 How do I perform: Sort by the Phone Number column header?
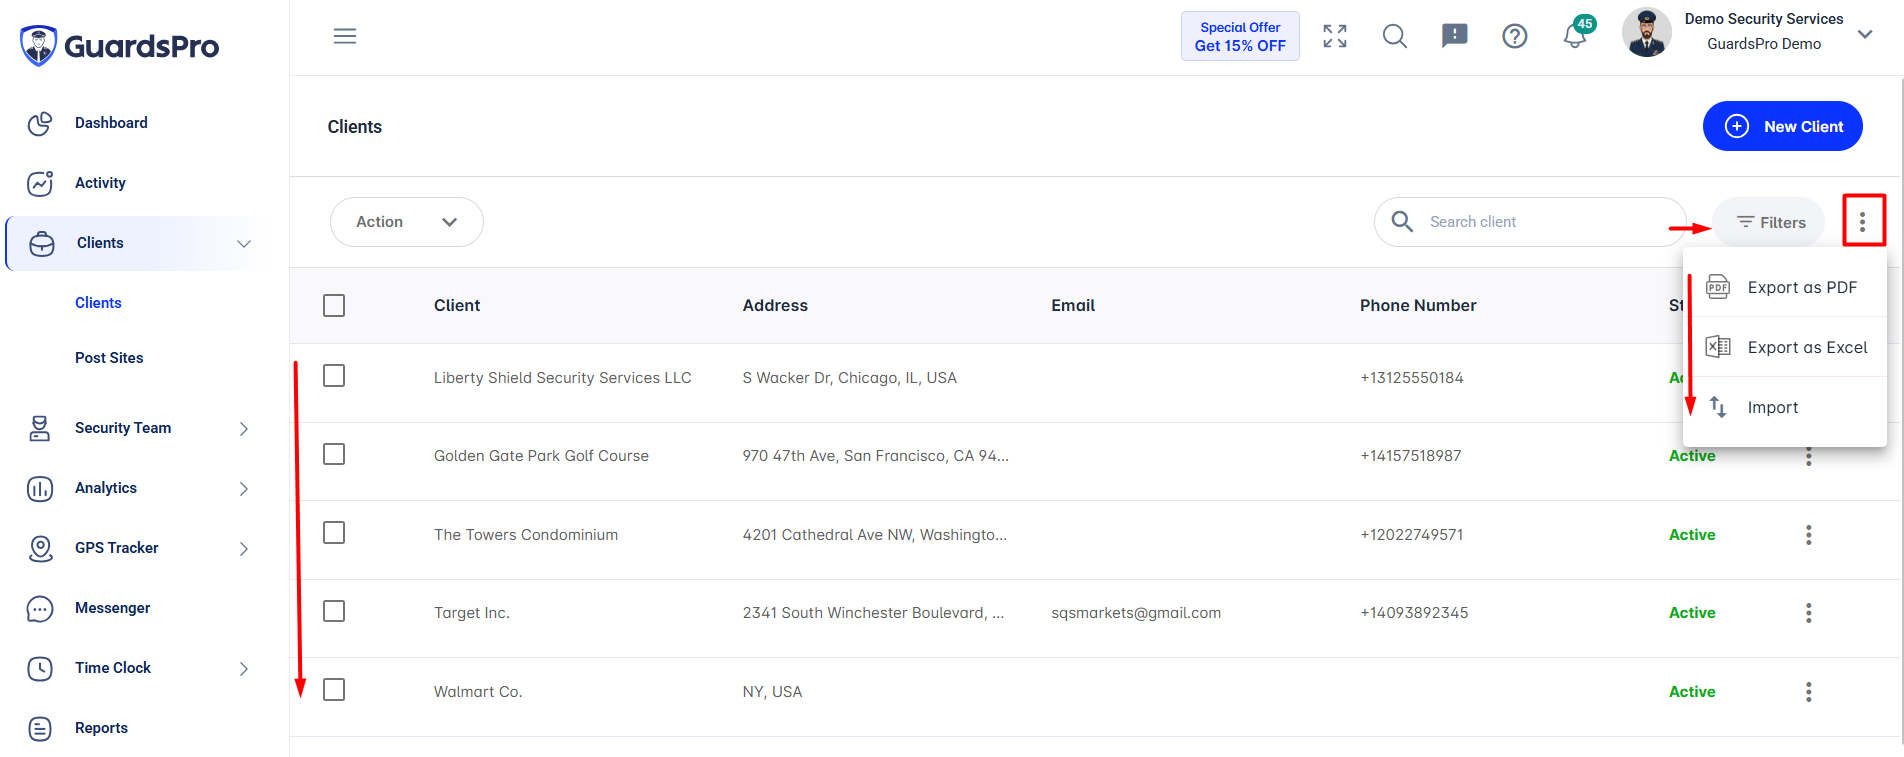coord(1418,306)
